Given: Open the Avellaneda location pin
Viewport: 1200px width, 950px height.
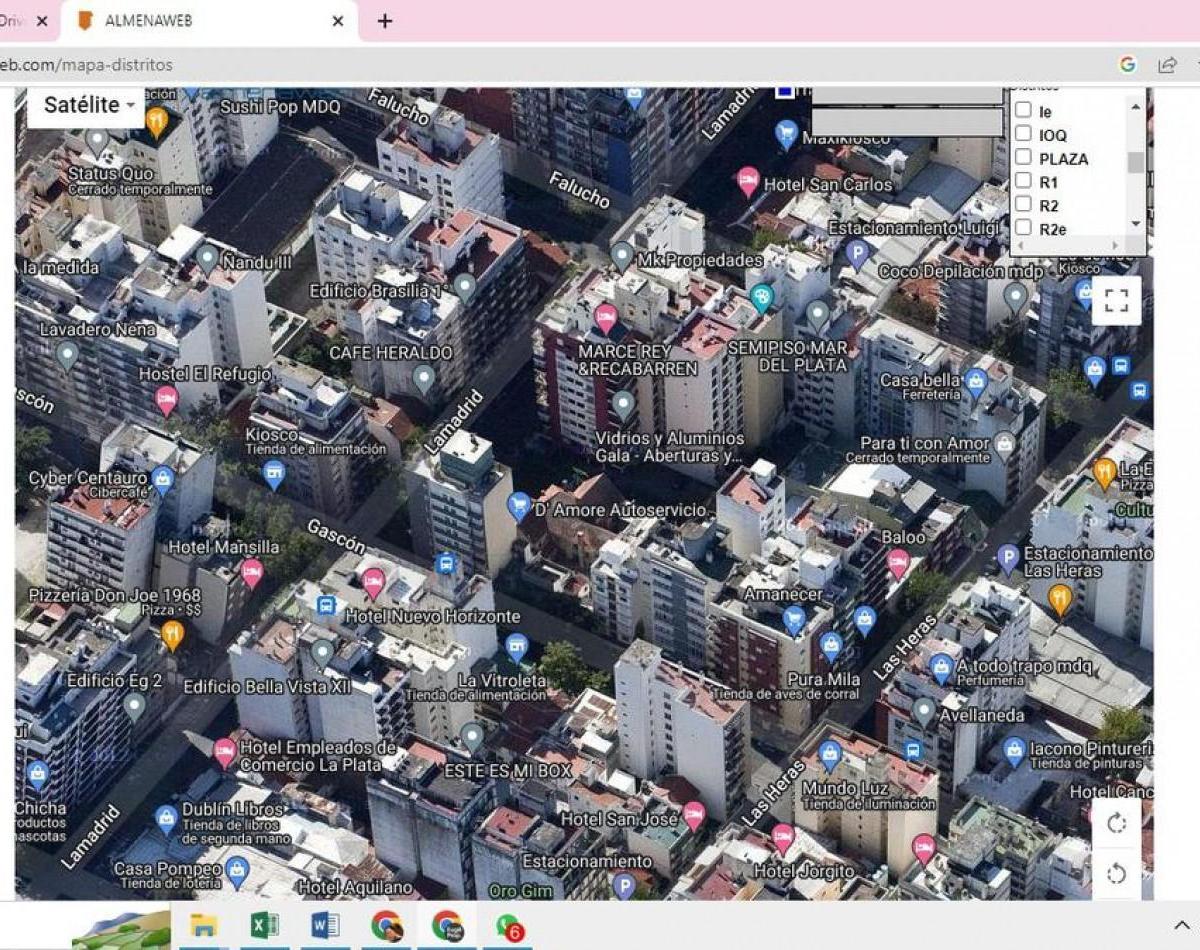Looking at the screenshot, I should pos(925,712).
